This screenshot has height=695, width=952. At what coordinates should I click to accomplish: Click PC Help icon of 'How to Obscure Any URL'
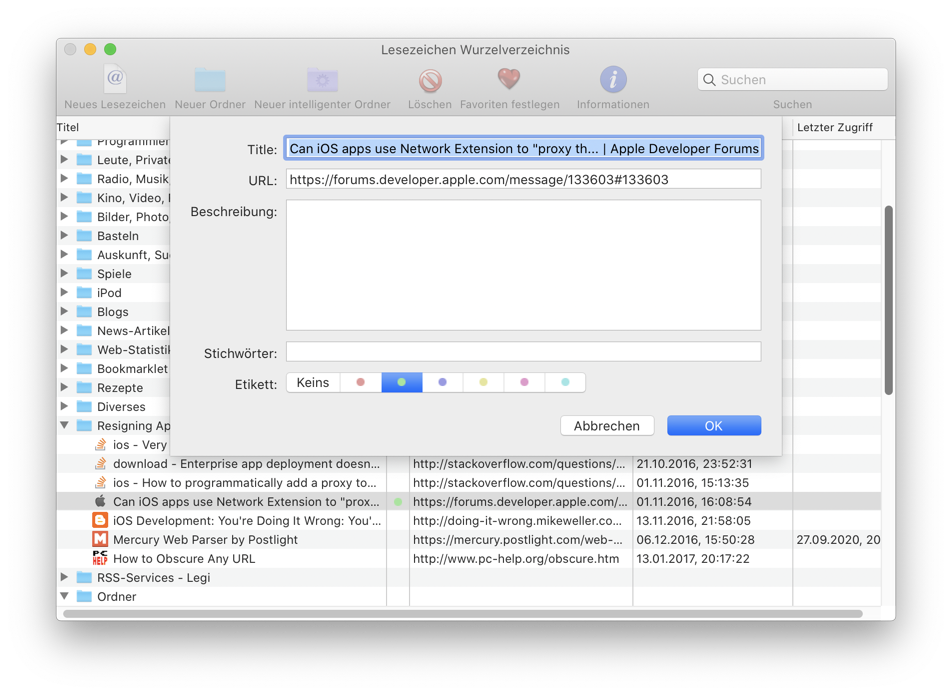100,558
